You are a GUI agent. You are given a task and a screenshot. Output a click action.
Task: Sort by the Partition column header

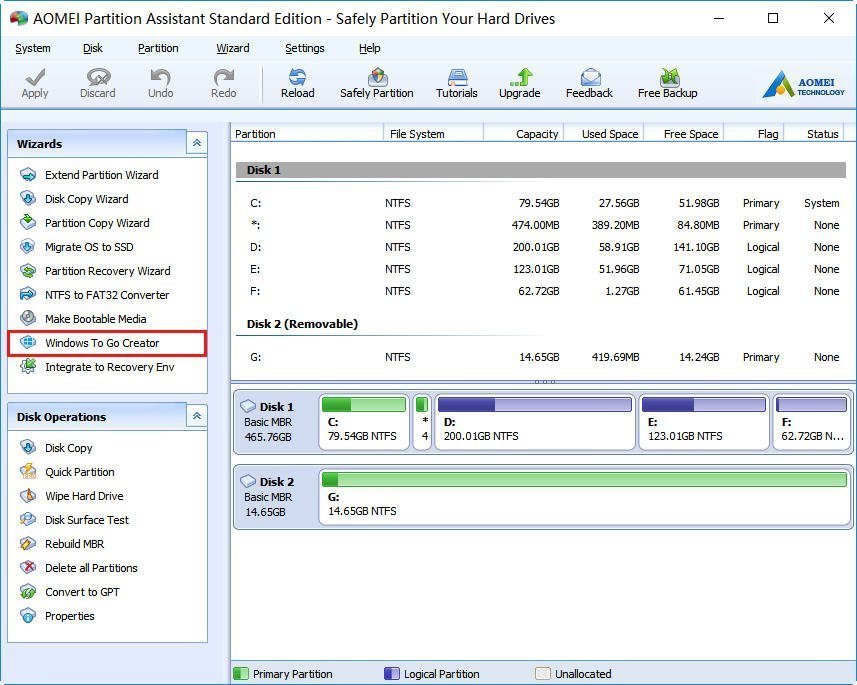pyautogui.click(x=307, y=134)
